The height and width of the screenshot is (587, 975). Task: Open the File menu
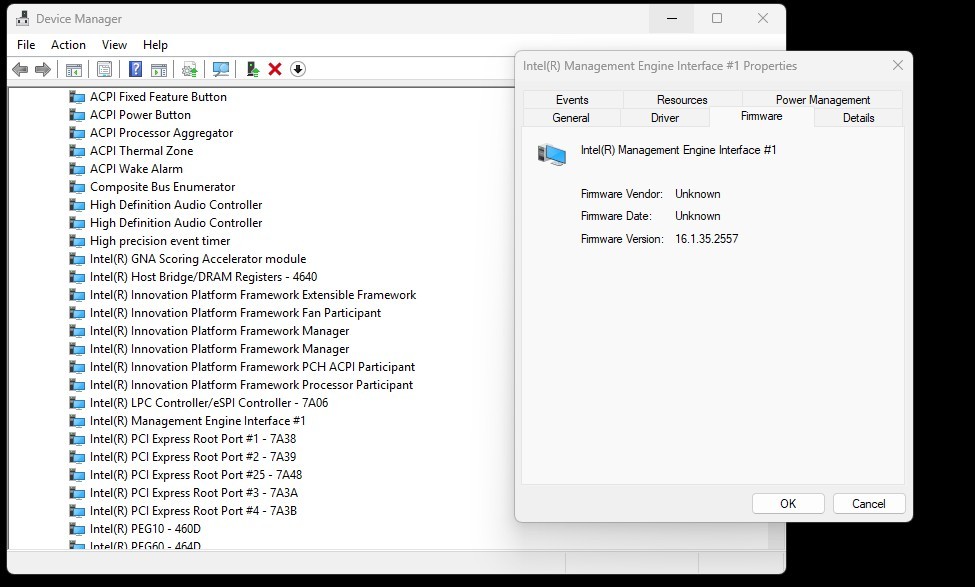pyautogui.click(x=26, y=45)
